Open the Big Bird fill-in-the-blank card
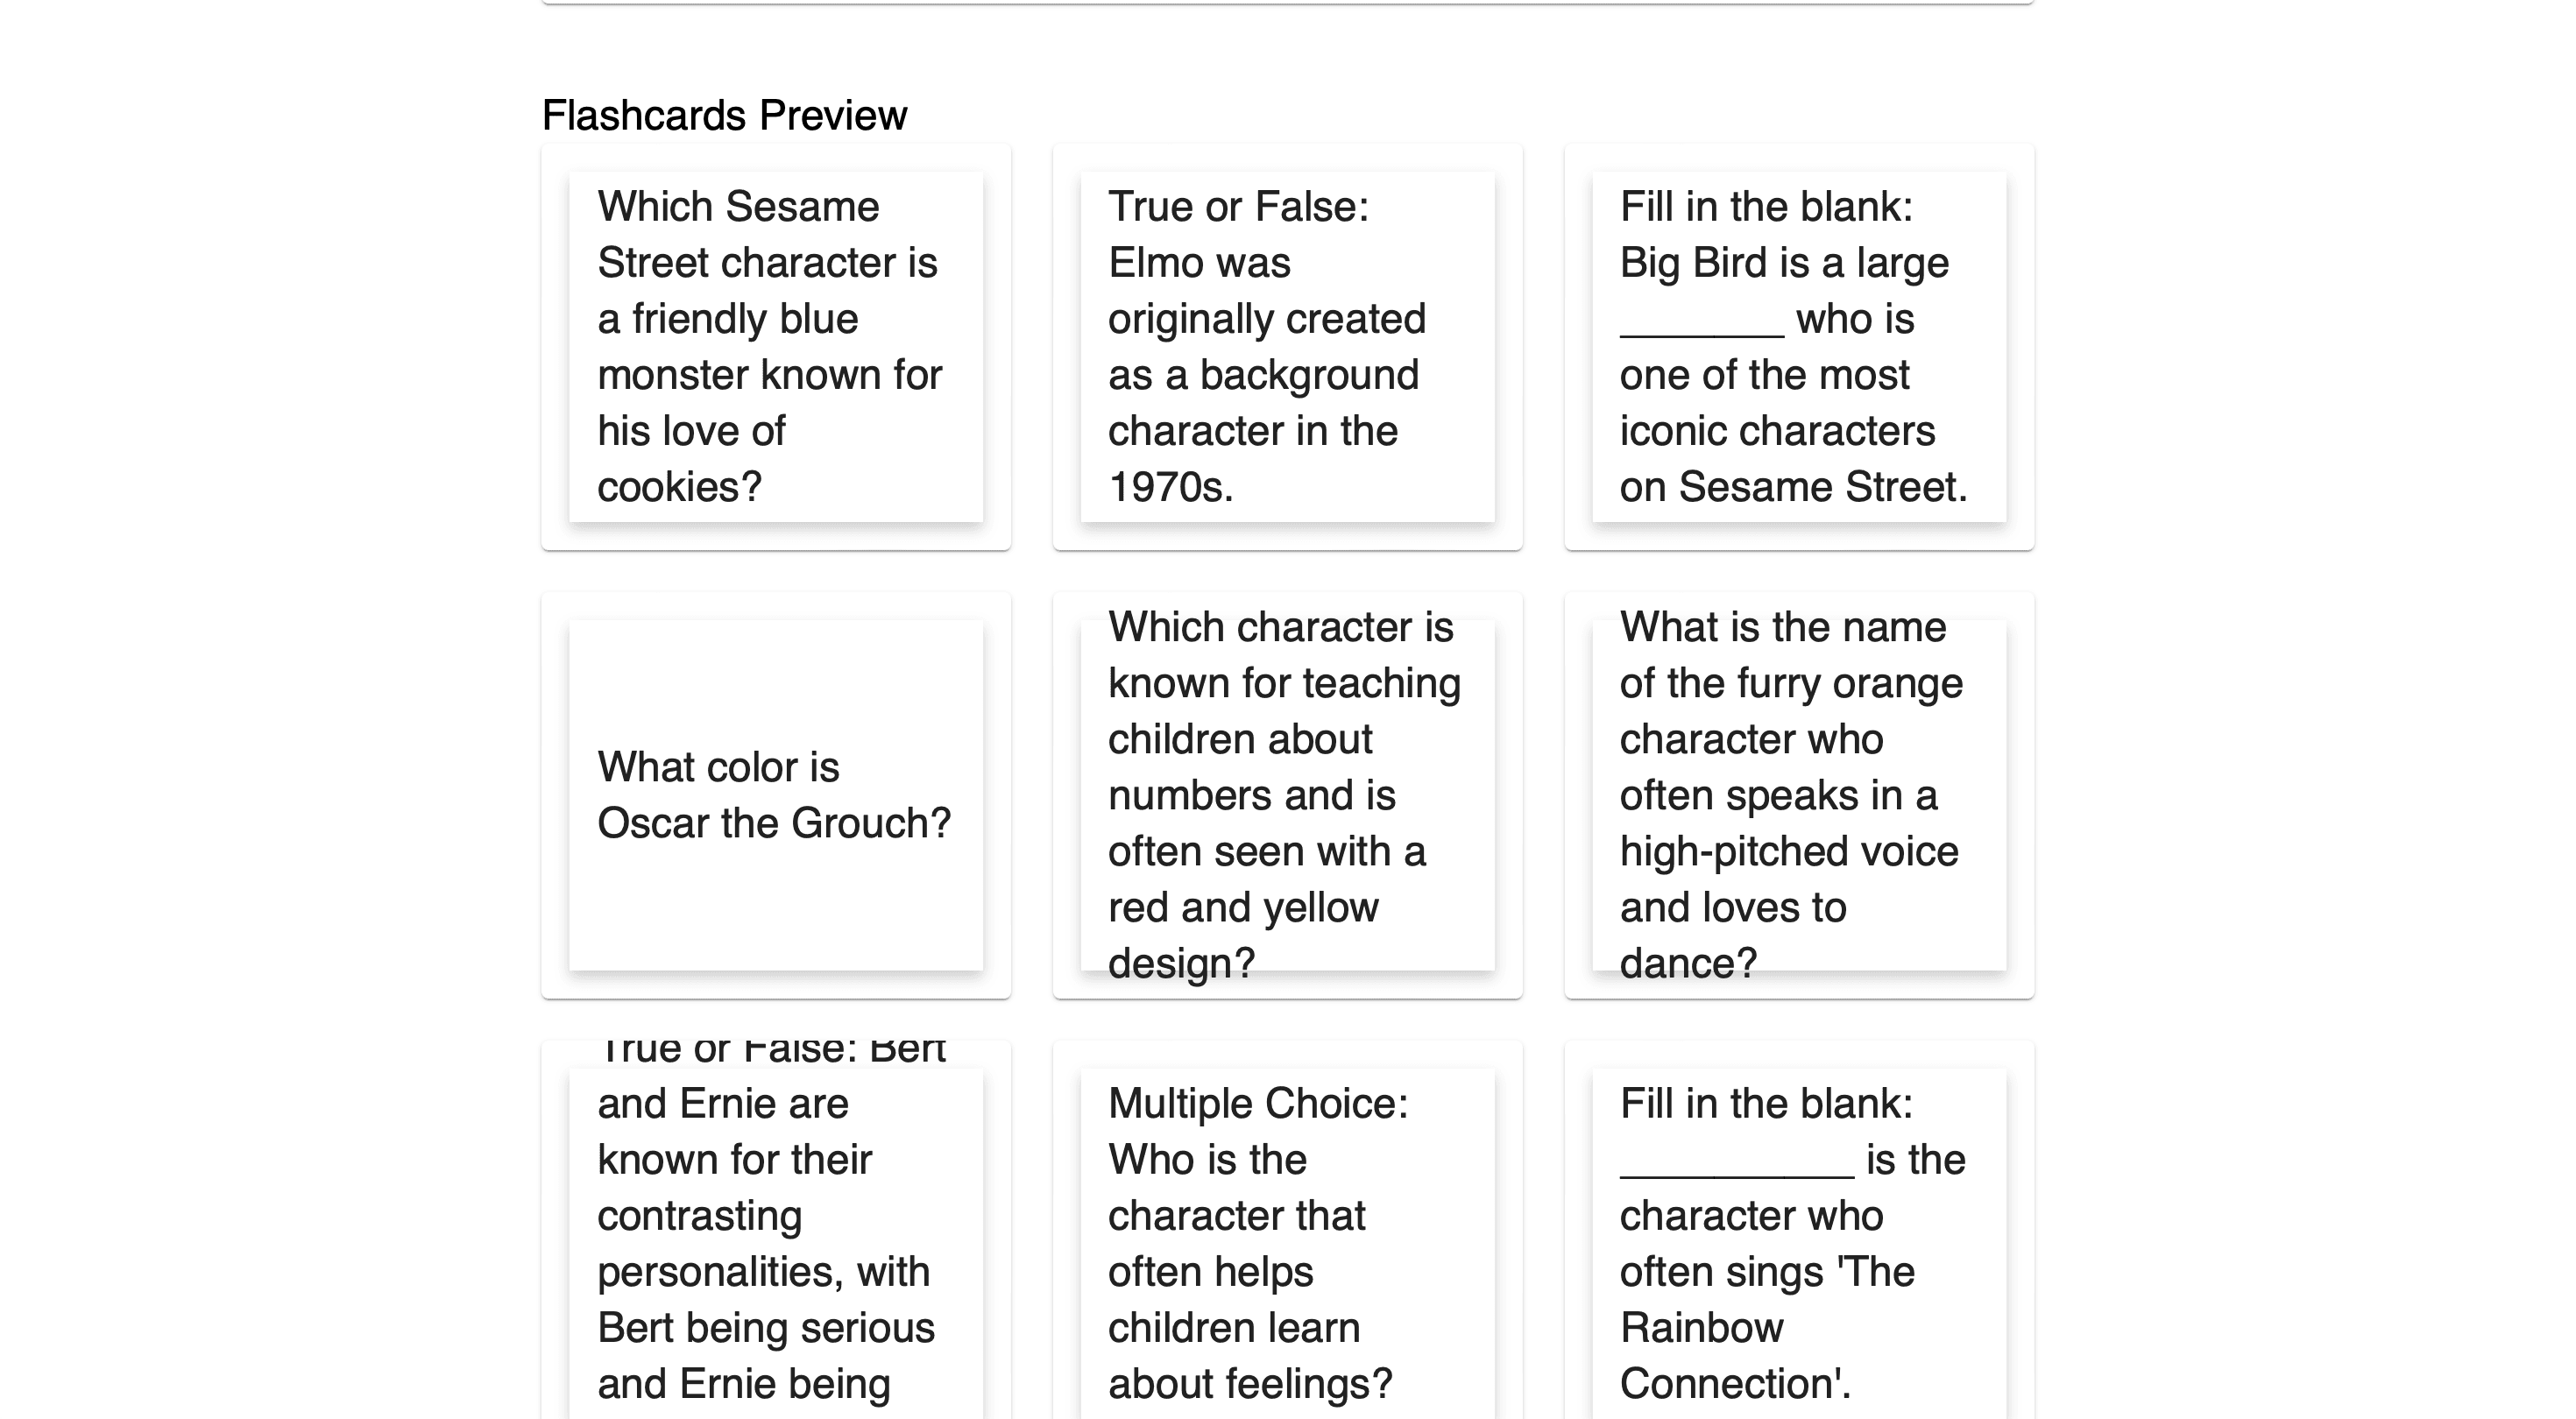The width and height of the screenshot is (2576, 1419). pos(1798,346)
